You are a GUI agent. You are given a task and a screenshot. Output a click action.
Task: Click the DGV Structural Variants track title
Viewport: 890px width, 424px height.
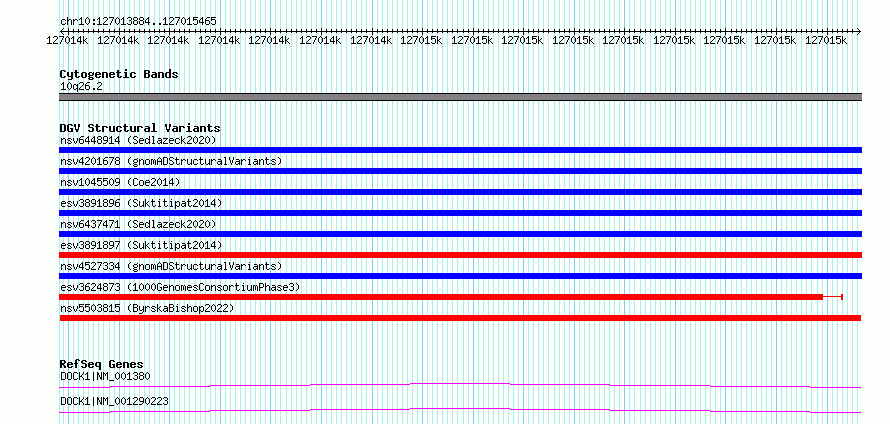(x=140, y=128)
